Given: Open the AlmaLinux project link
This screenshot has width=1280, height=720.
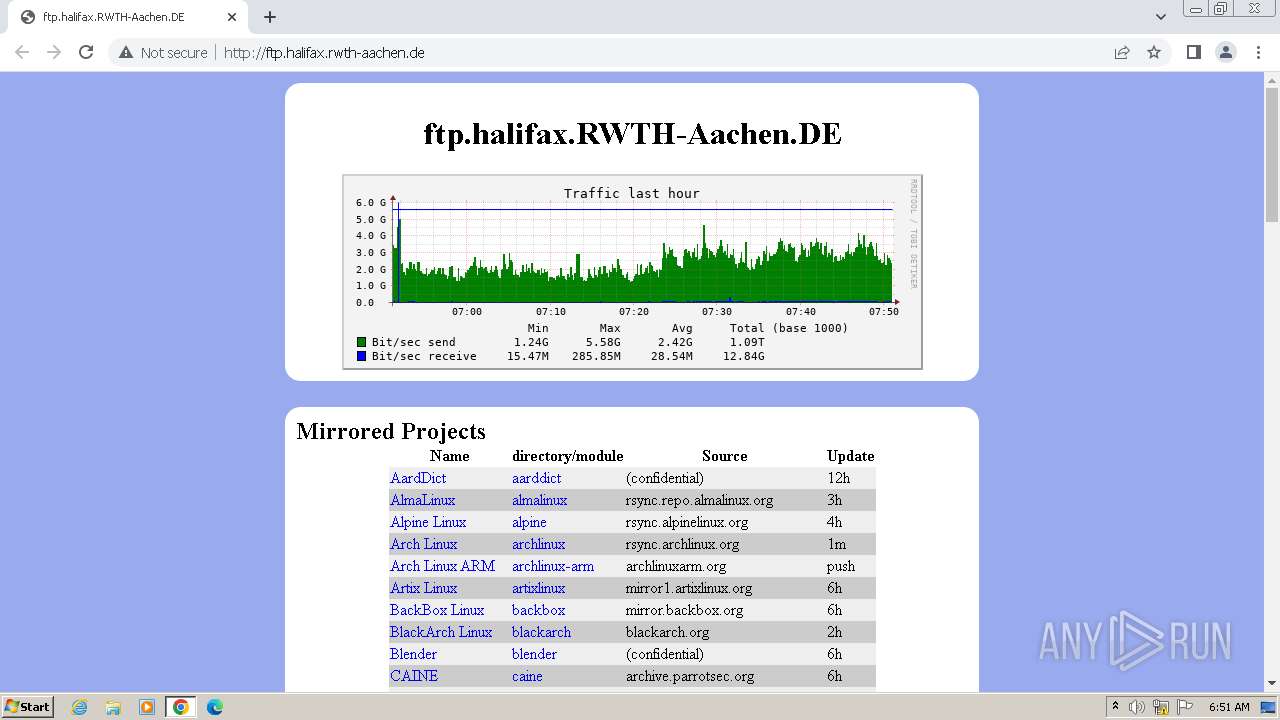Looking at the screenshot, I should [423, 500].
